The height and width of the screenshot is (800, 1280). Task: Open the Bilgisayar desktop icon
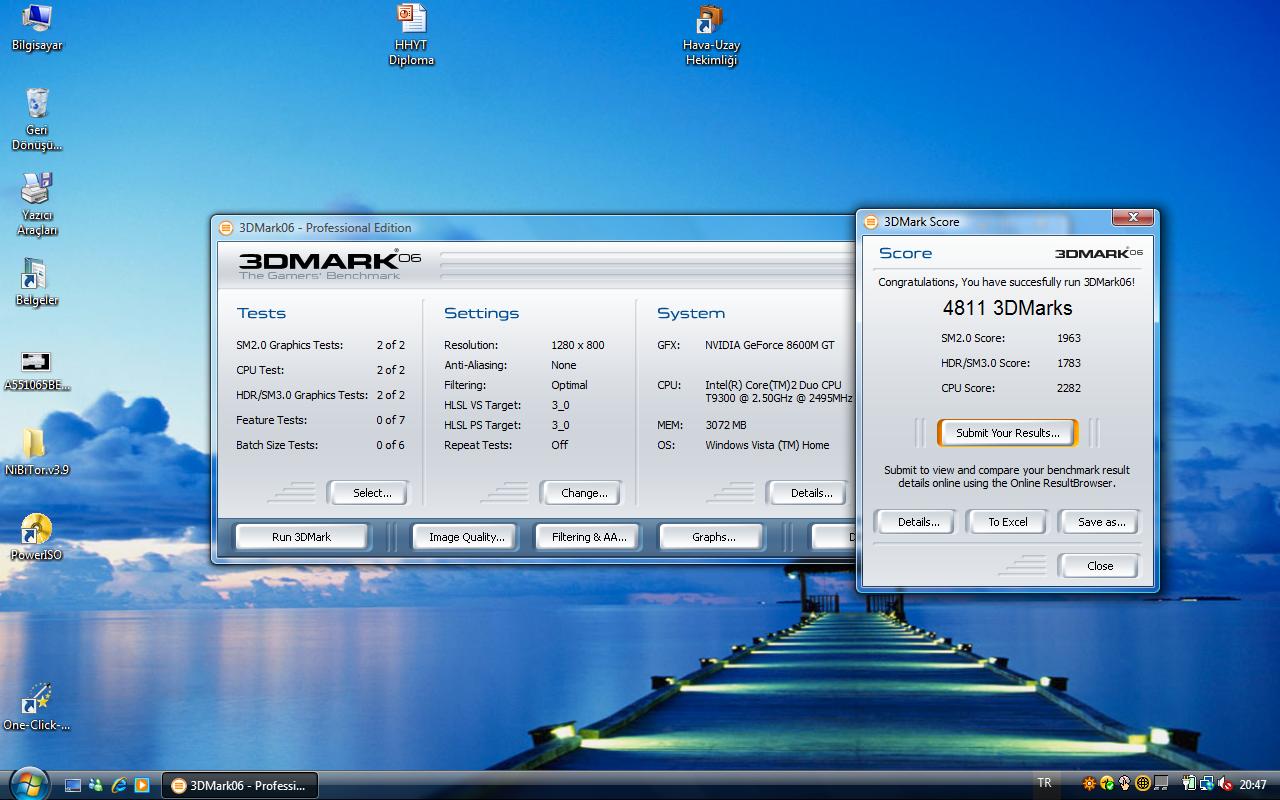(37, 28)
